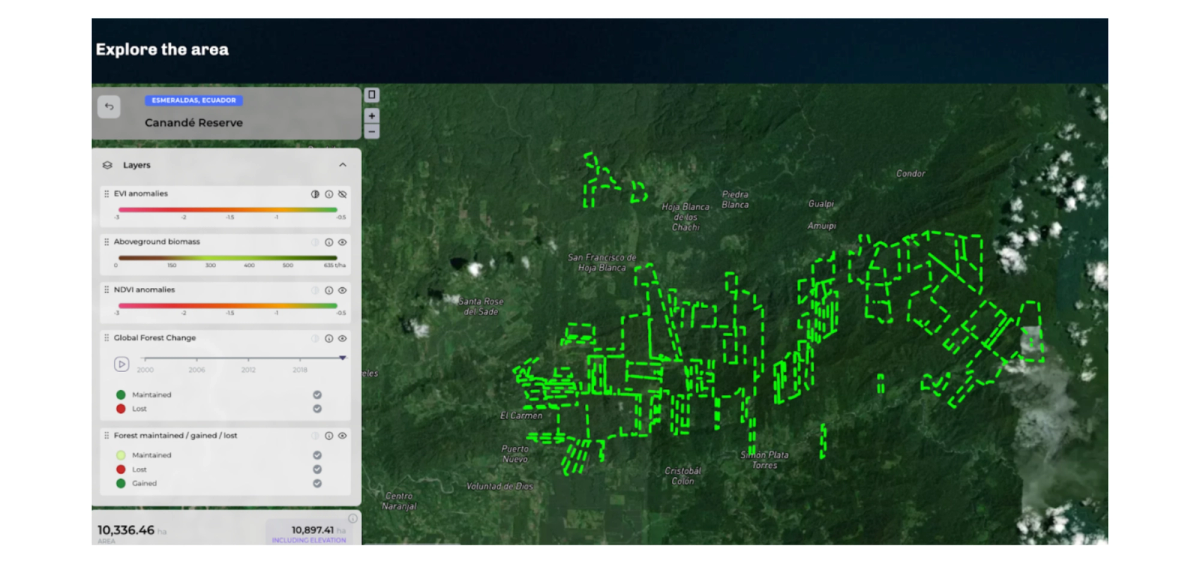Uncheck Maintained under Forest maintained / gained / lost
Image resolution: width=1200 pixels, height=582 pixels.
coord(317,455)
